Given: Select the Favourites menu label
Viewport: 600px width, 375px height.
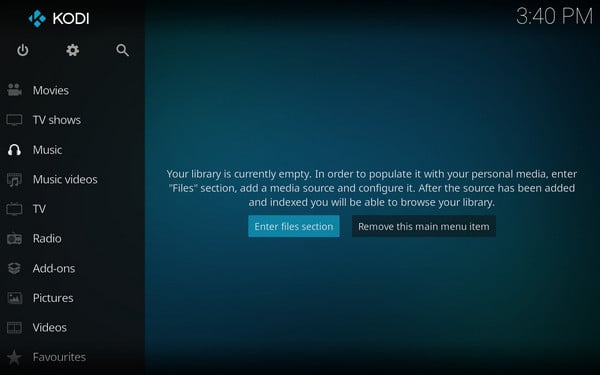Looking at the screenshot, I should 59,357.
